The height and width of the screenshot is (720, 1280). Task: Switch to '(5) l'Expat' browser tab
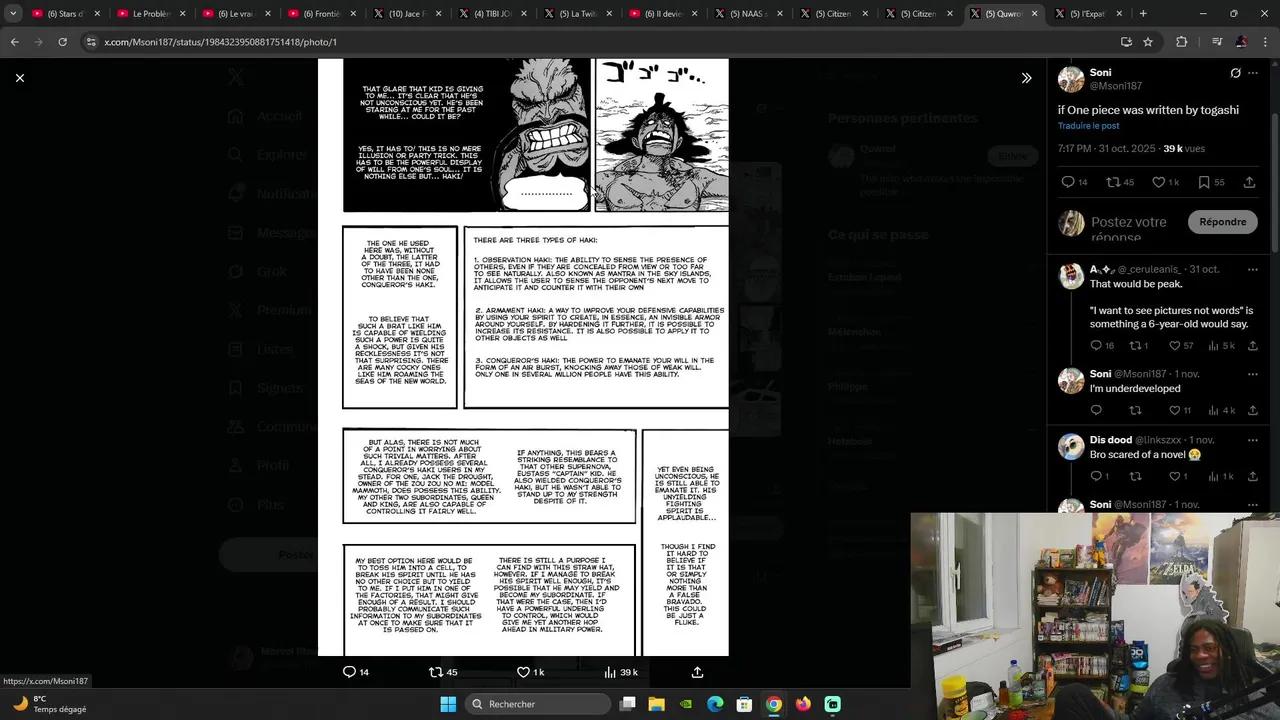(1086, 14)
